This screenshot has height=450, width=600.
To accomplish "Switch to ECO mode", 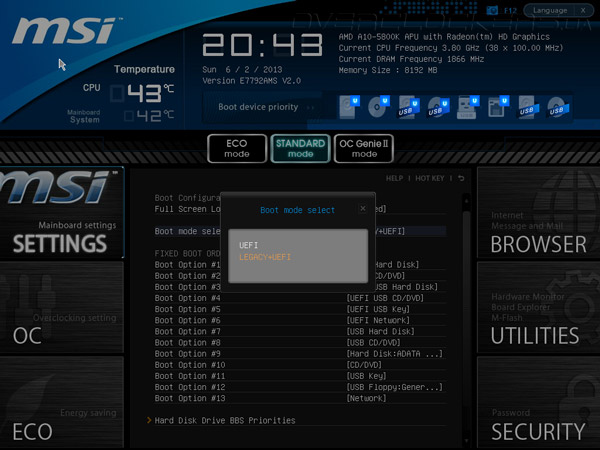I will (237, 148).
